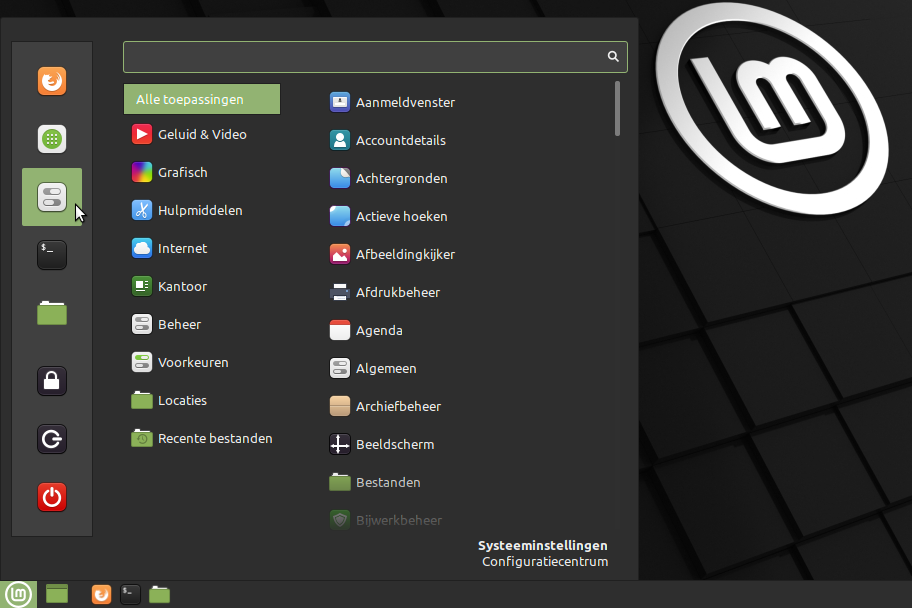Choose the Voorkeuren category
The width and height of the screenshot is (912, 608).
pyautogui.click(x=193, y=362)
